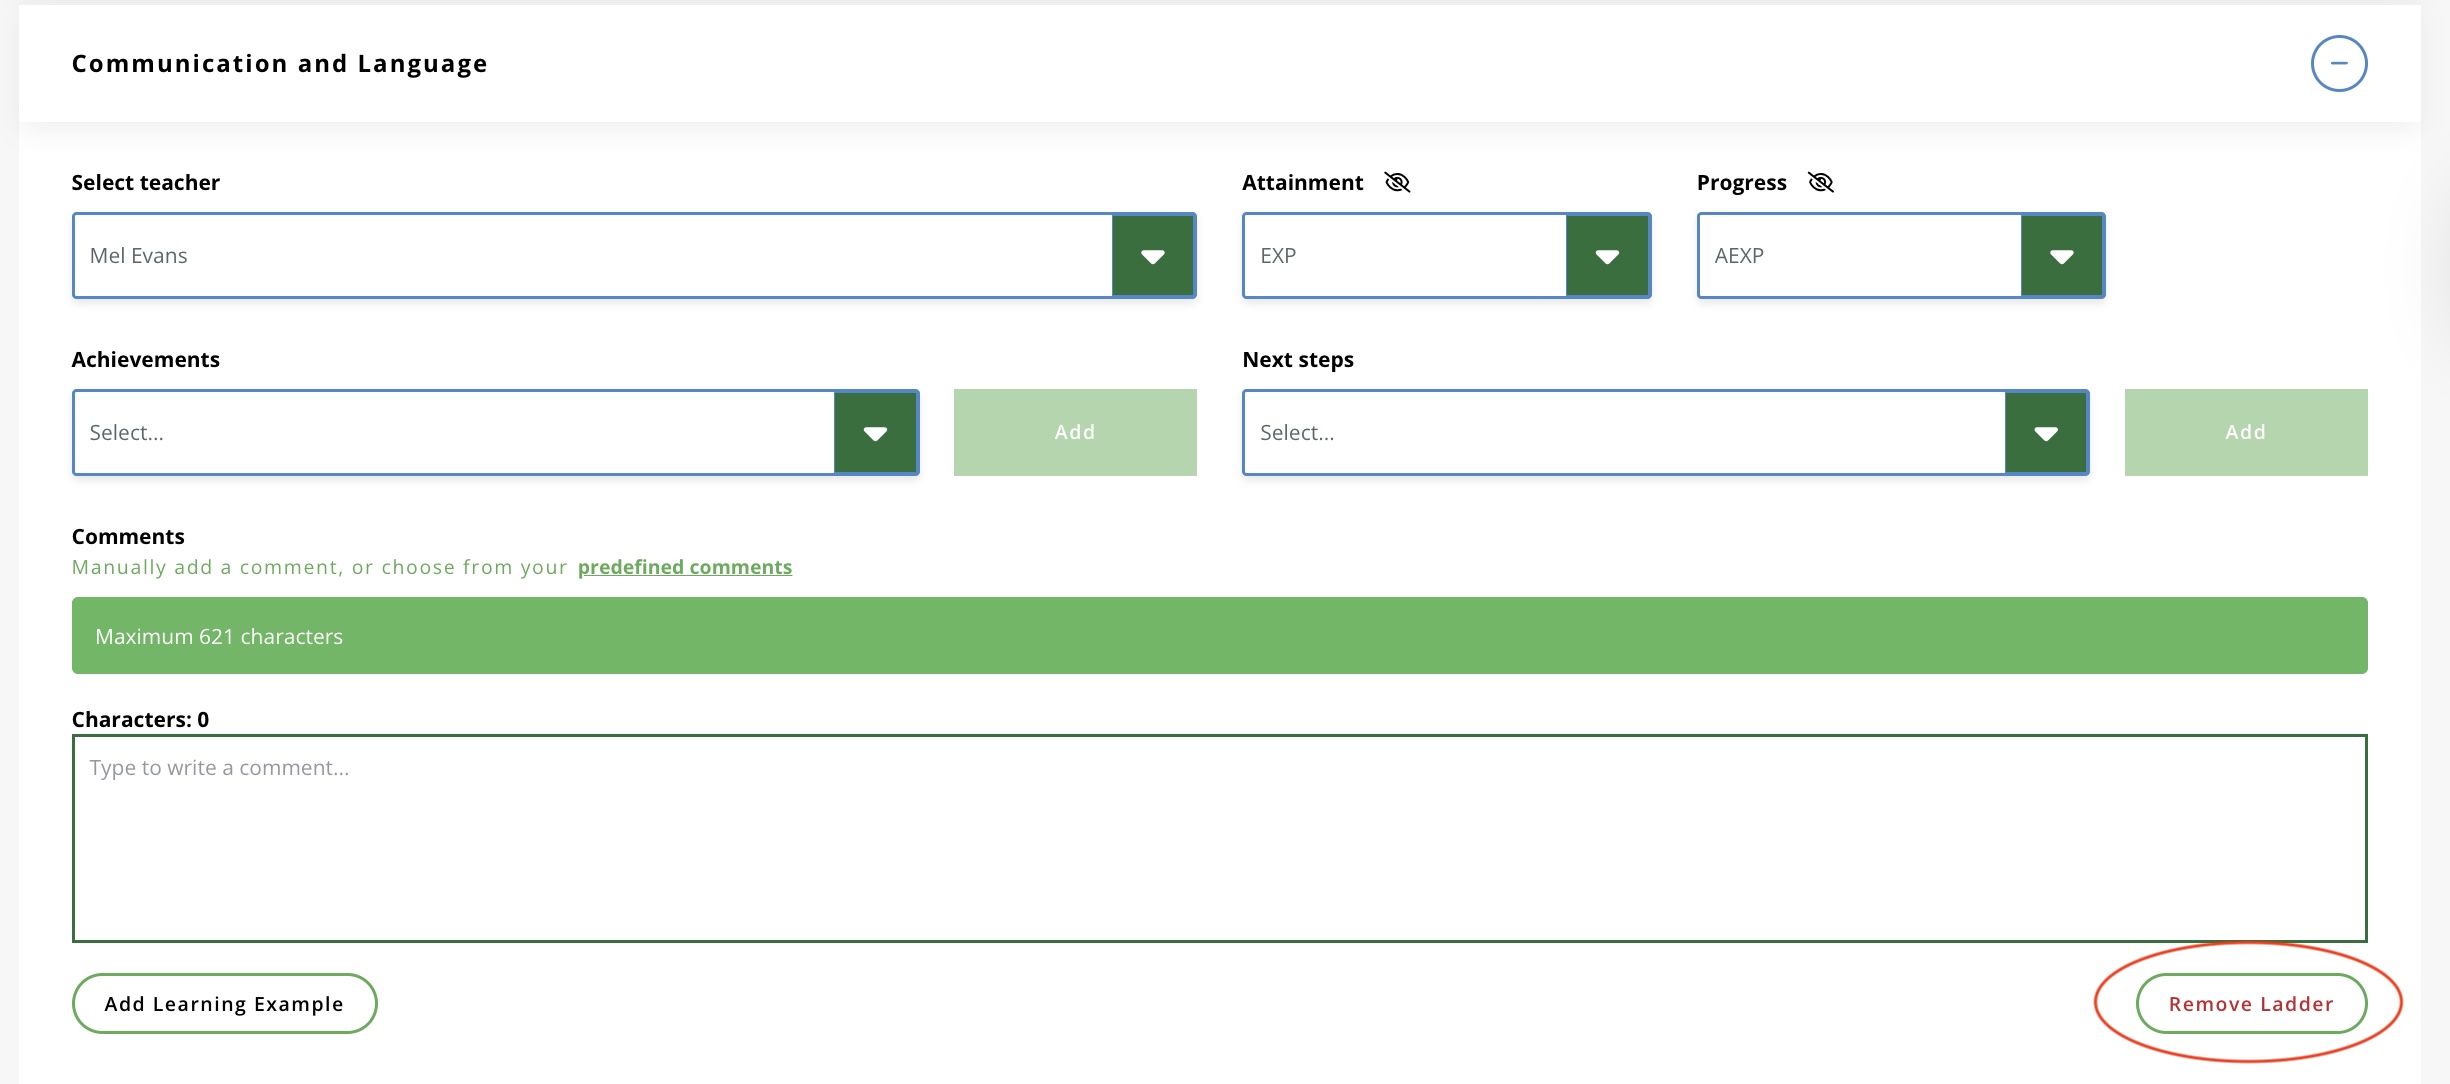The width and height of the screenshot is (2450, 1084).
Task: Toggle Attainment visibility eye icon
Action: (1397, 182)
